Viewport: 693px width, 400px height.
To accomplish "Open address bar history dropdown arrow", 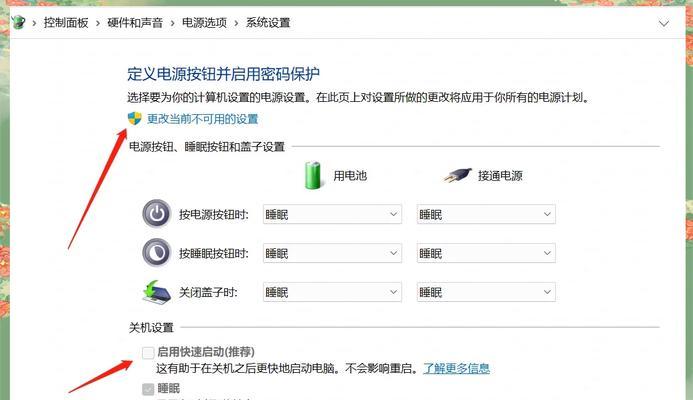I will pyautogui.click(x=663, y=23).
